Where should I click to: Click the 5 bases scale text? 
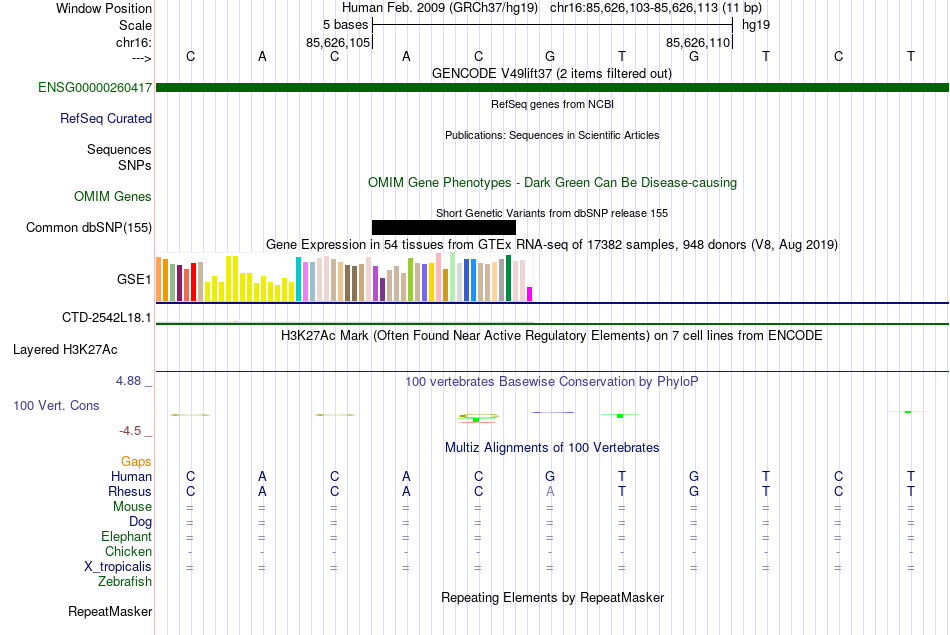(x=345, y=25)
